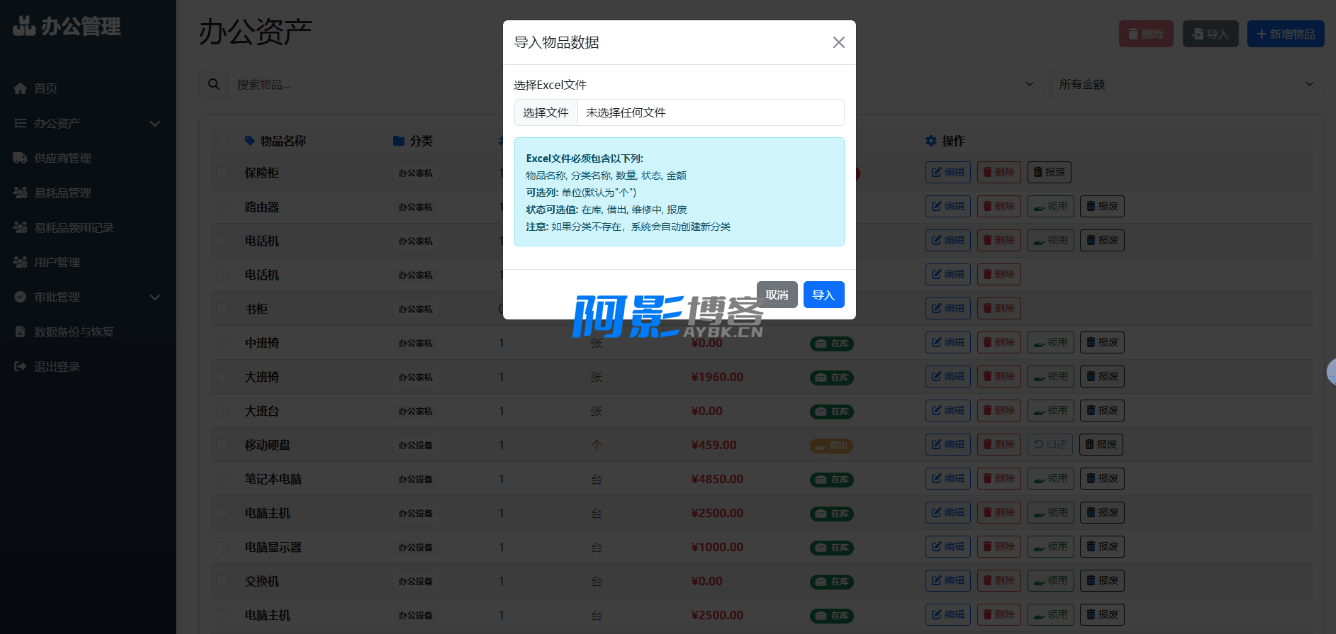This screenshot has width=1336, height=634.
Task: Focus the 搜索物品 search field
Action: click(x=350, y=85)
